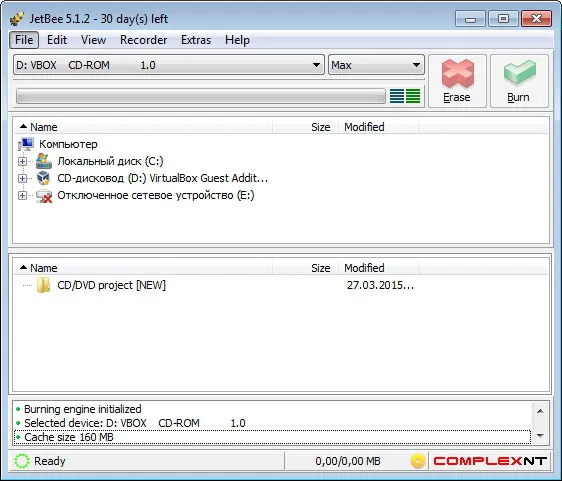Click the Erase disc red X icon
This screenshot has width=562, height=481.
(457, 74)
